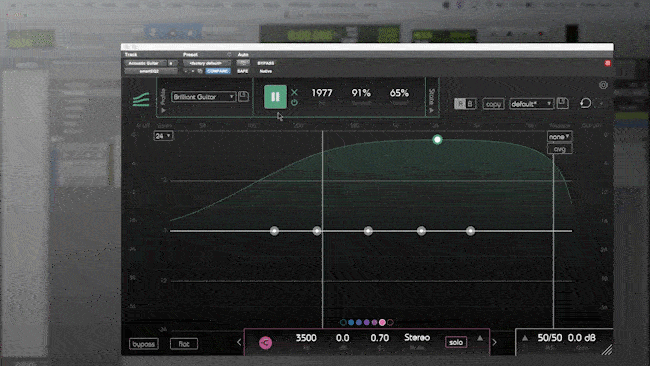This screenshot has width=650, height=366.
Task: Toggle the plugin bypass button at bottom left
Action: click(143, 344)
